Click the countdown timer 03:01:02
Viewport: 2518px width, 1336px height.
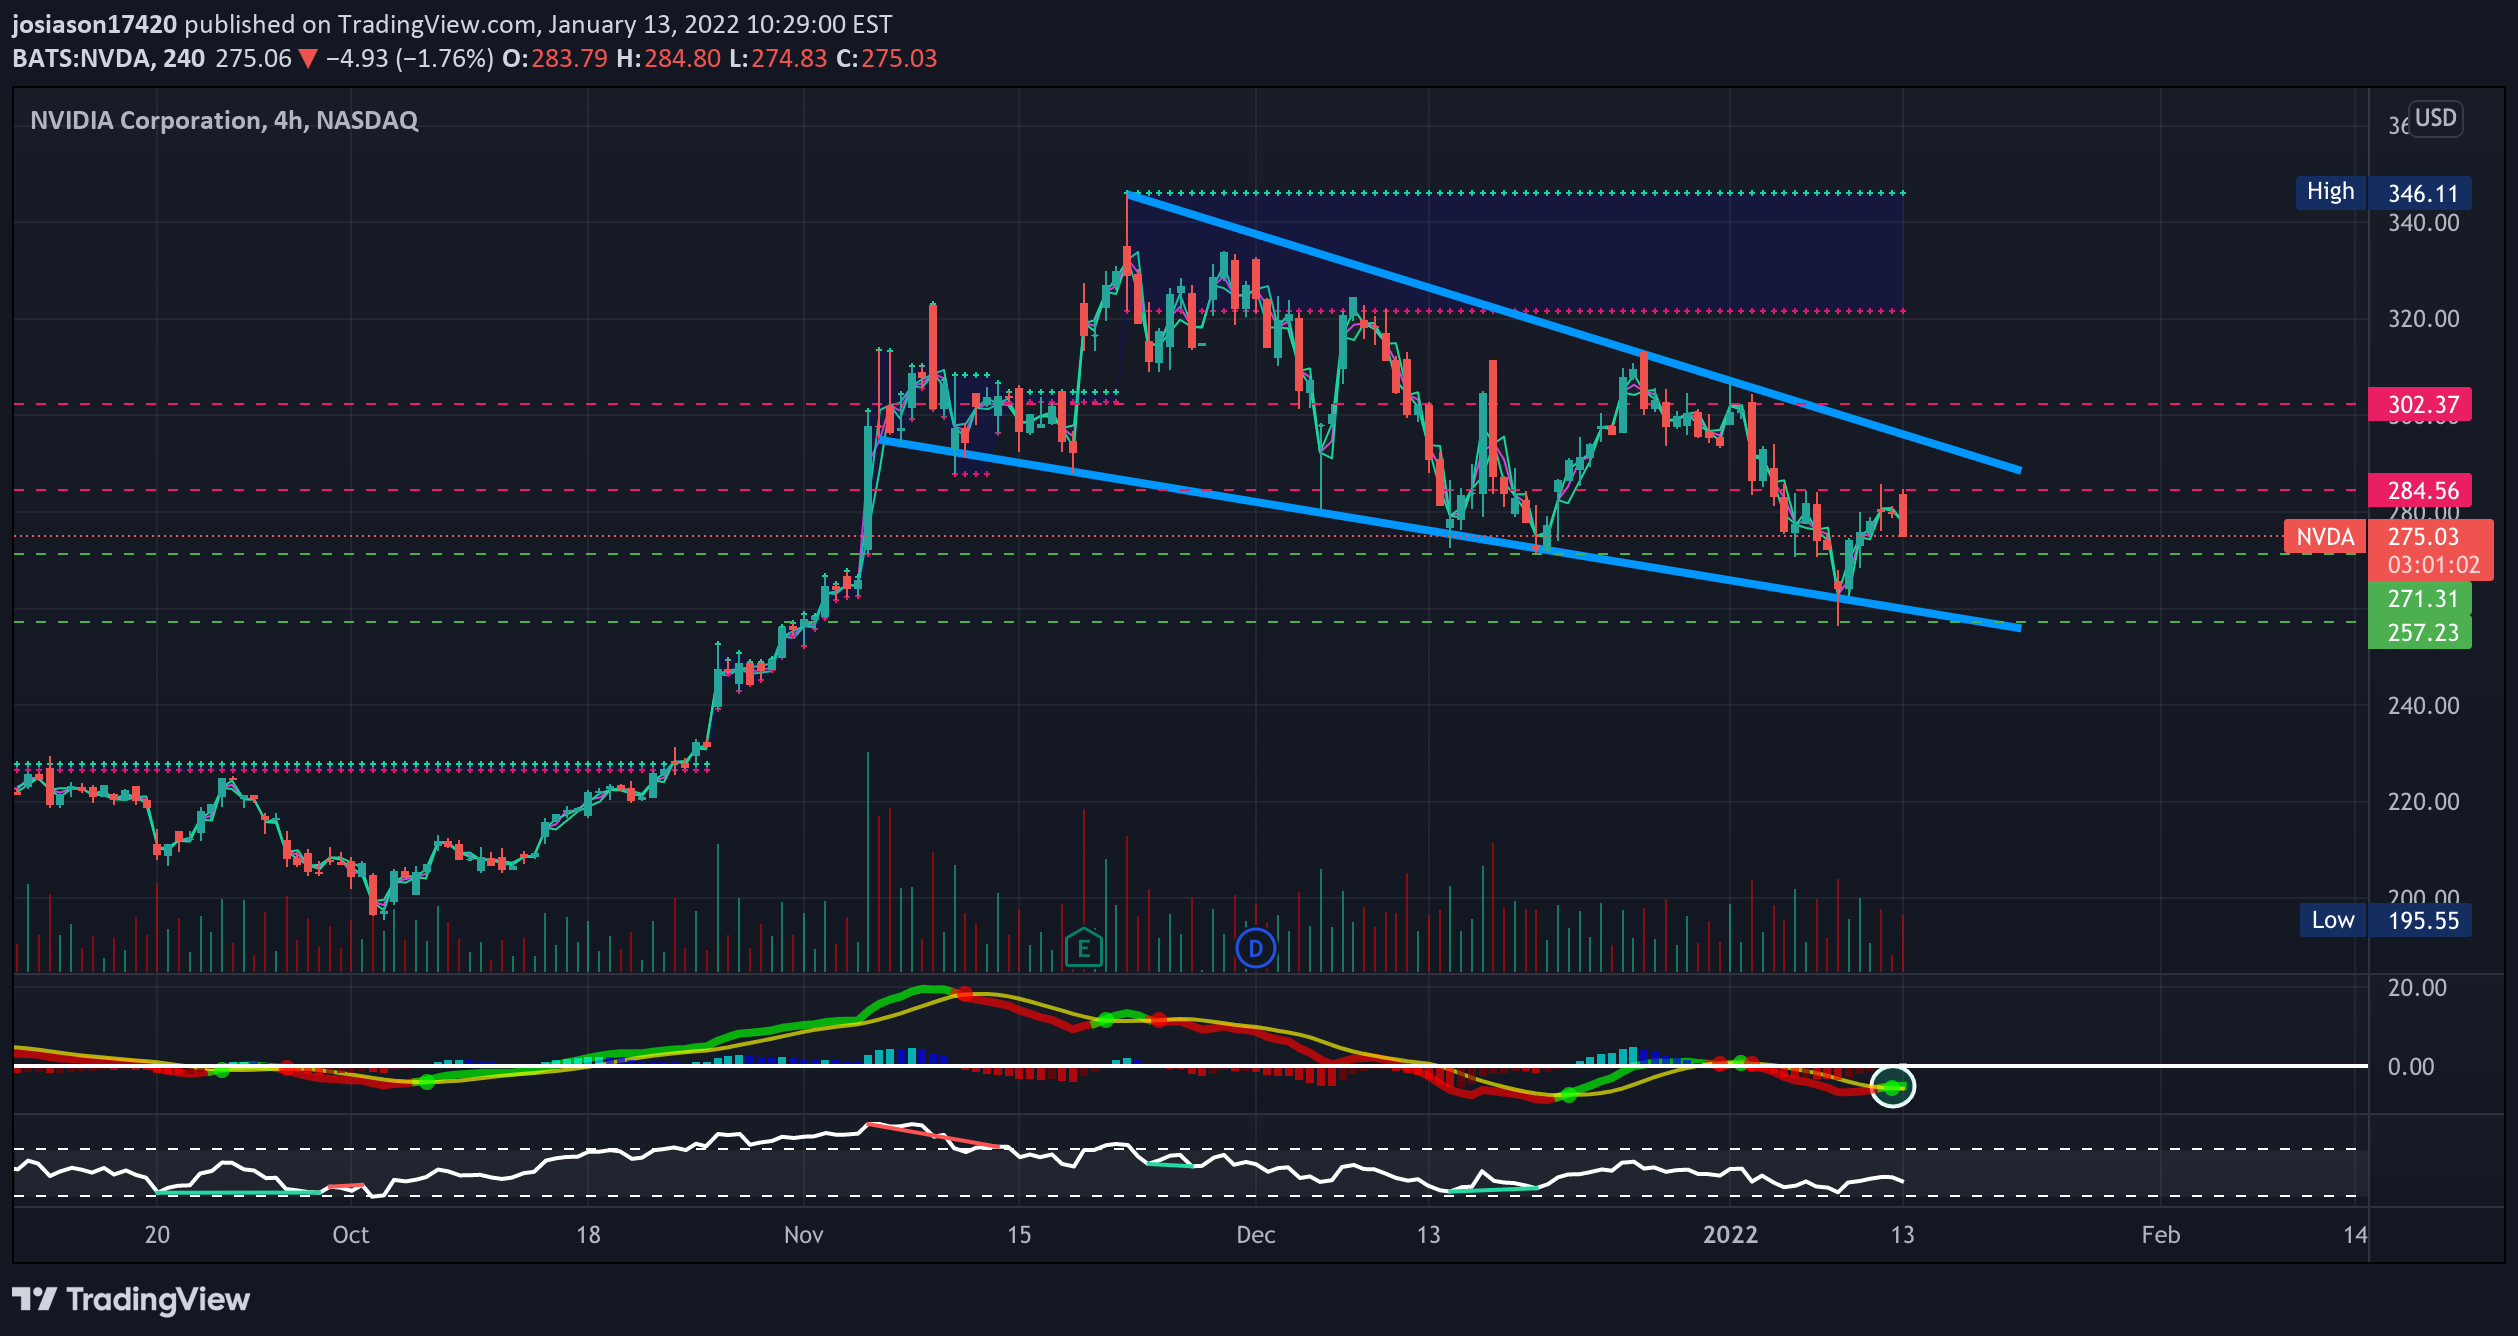2433,565
